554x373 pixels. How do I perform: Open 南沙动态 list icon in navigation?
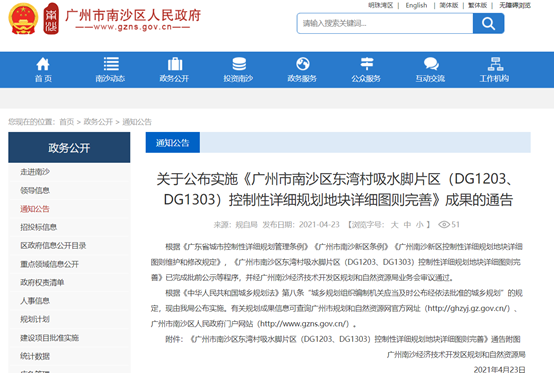pos(111,64)
